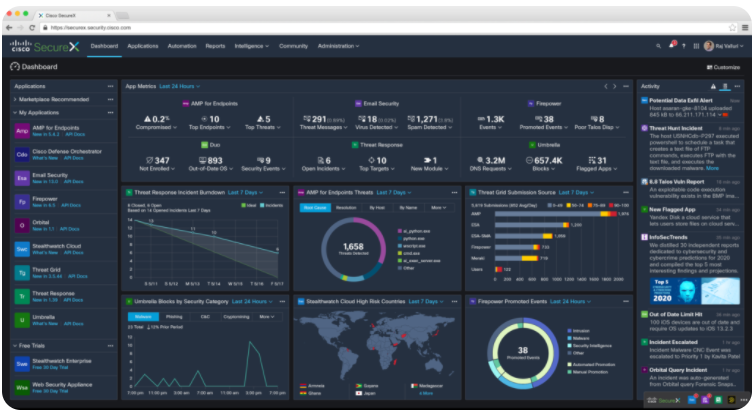Open the Administration nav dropdown
The width and height of the screenshot is (756, 416).
click(338, 46)
